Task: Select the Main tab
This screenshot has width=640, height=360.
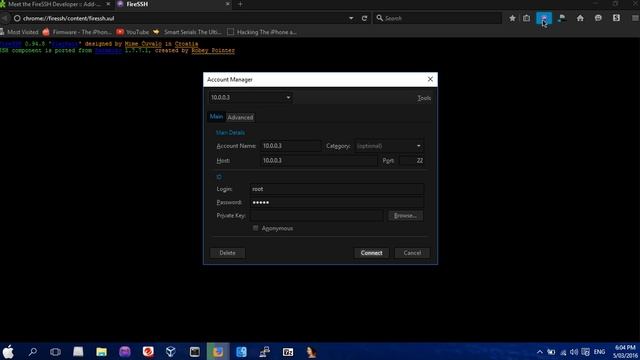Action: [216, 117]
